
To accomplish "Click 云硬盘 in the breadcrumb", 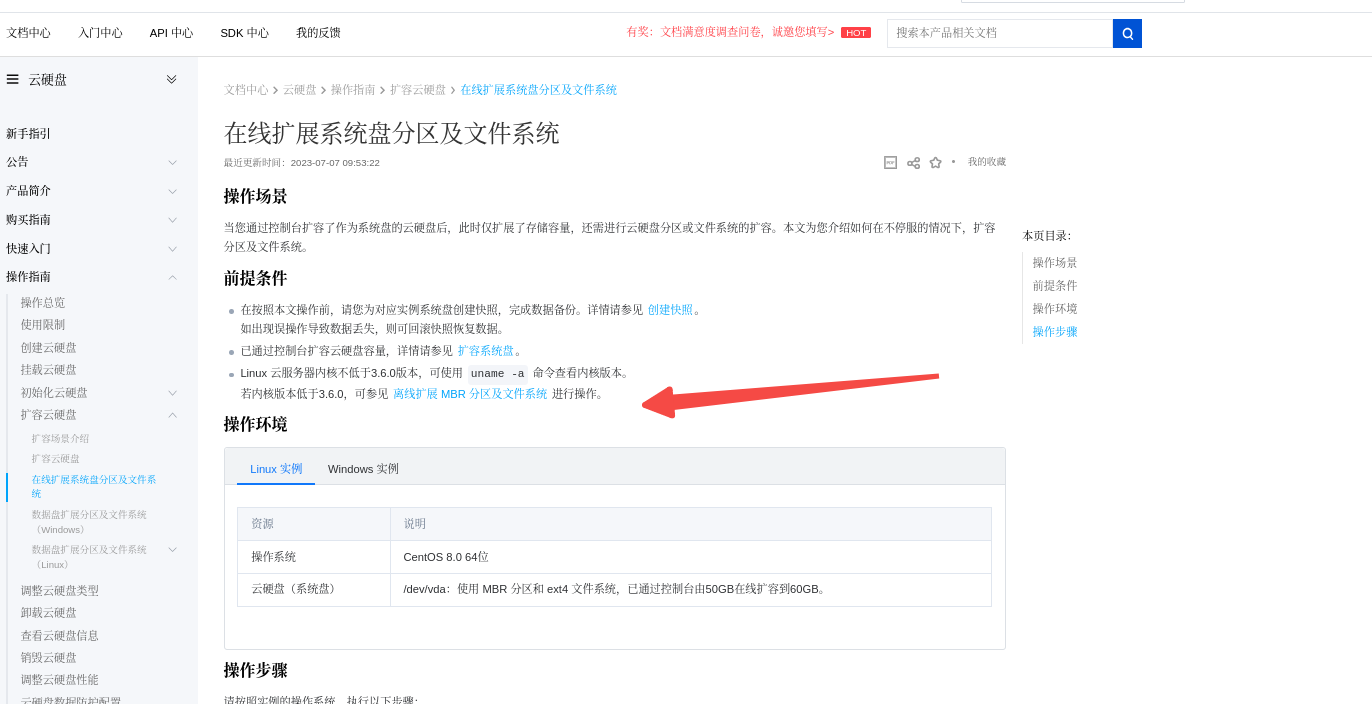I will (300, 90).
